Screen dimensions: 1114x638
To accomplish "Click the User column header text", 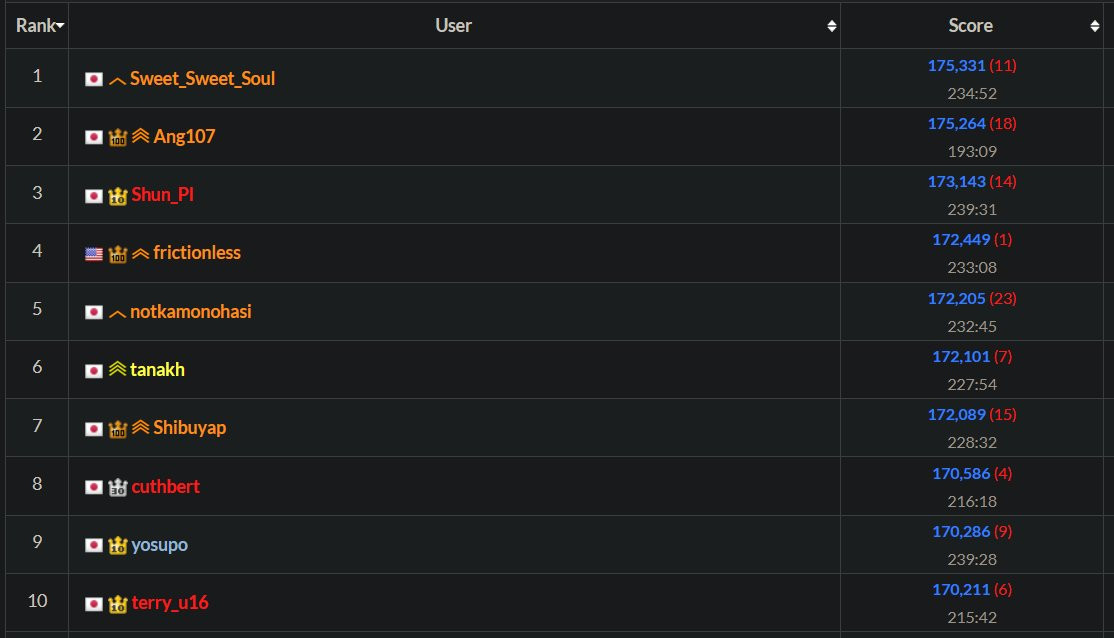I will [x=454, y=26].
